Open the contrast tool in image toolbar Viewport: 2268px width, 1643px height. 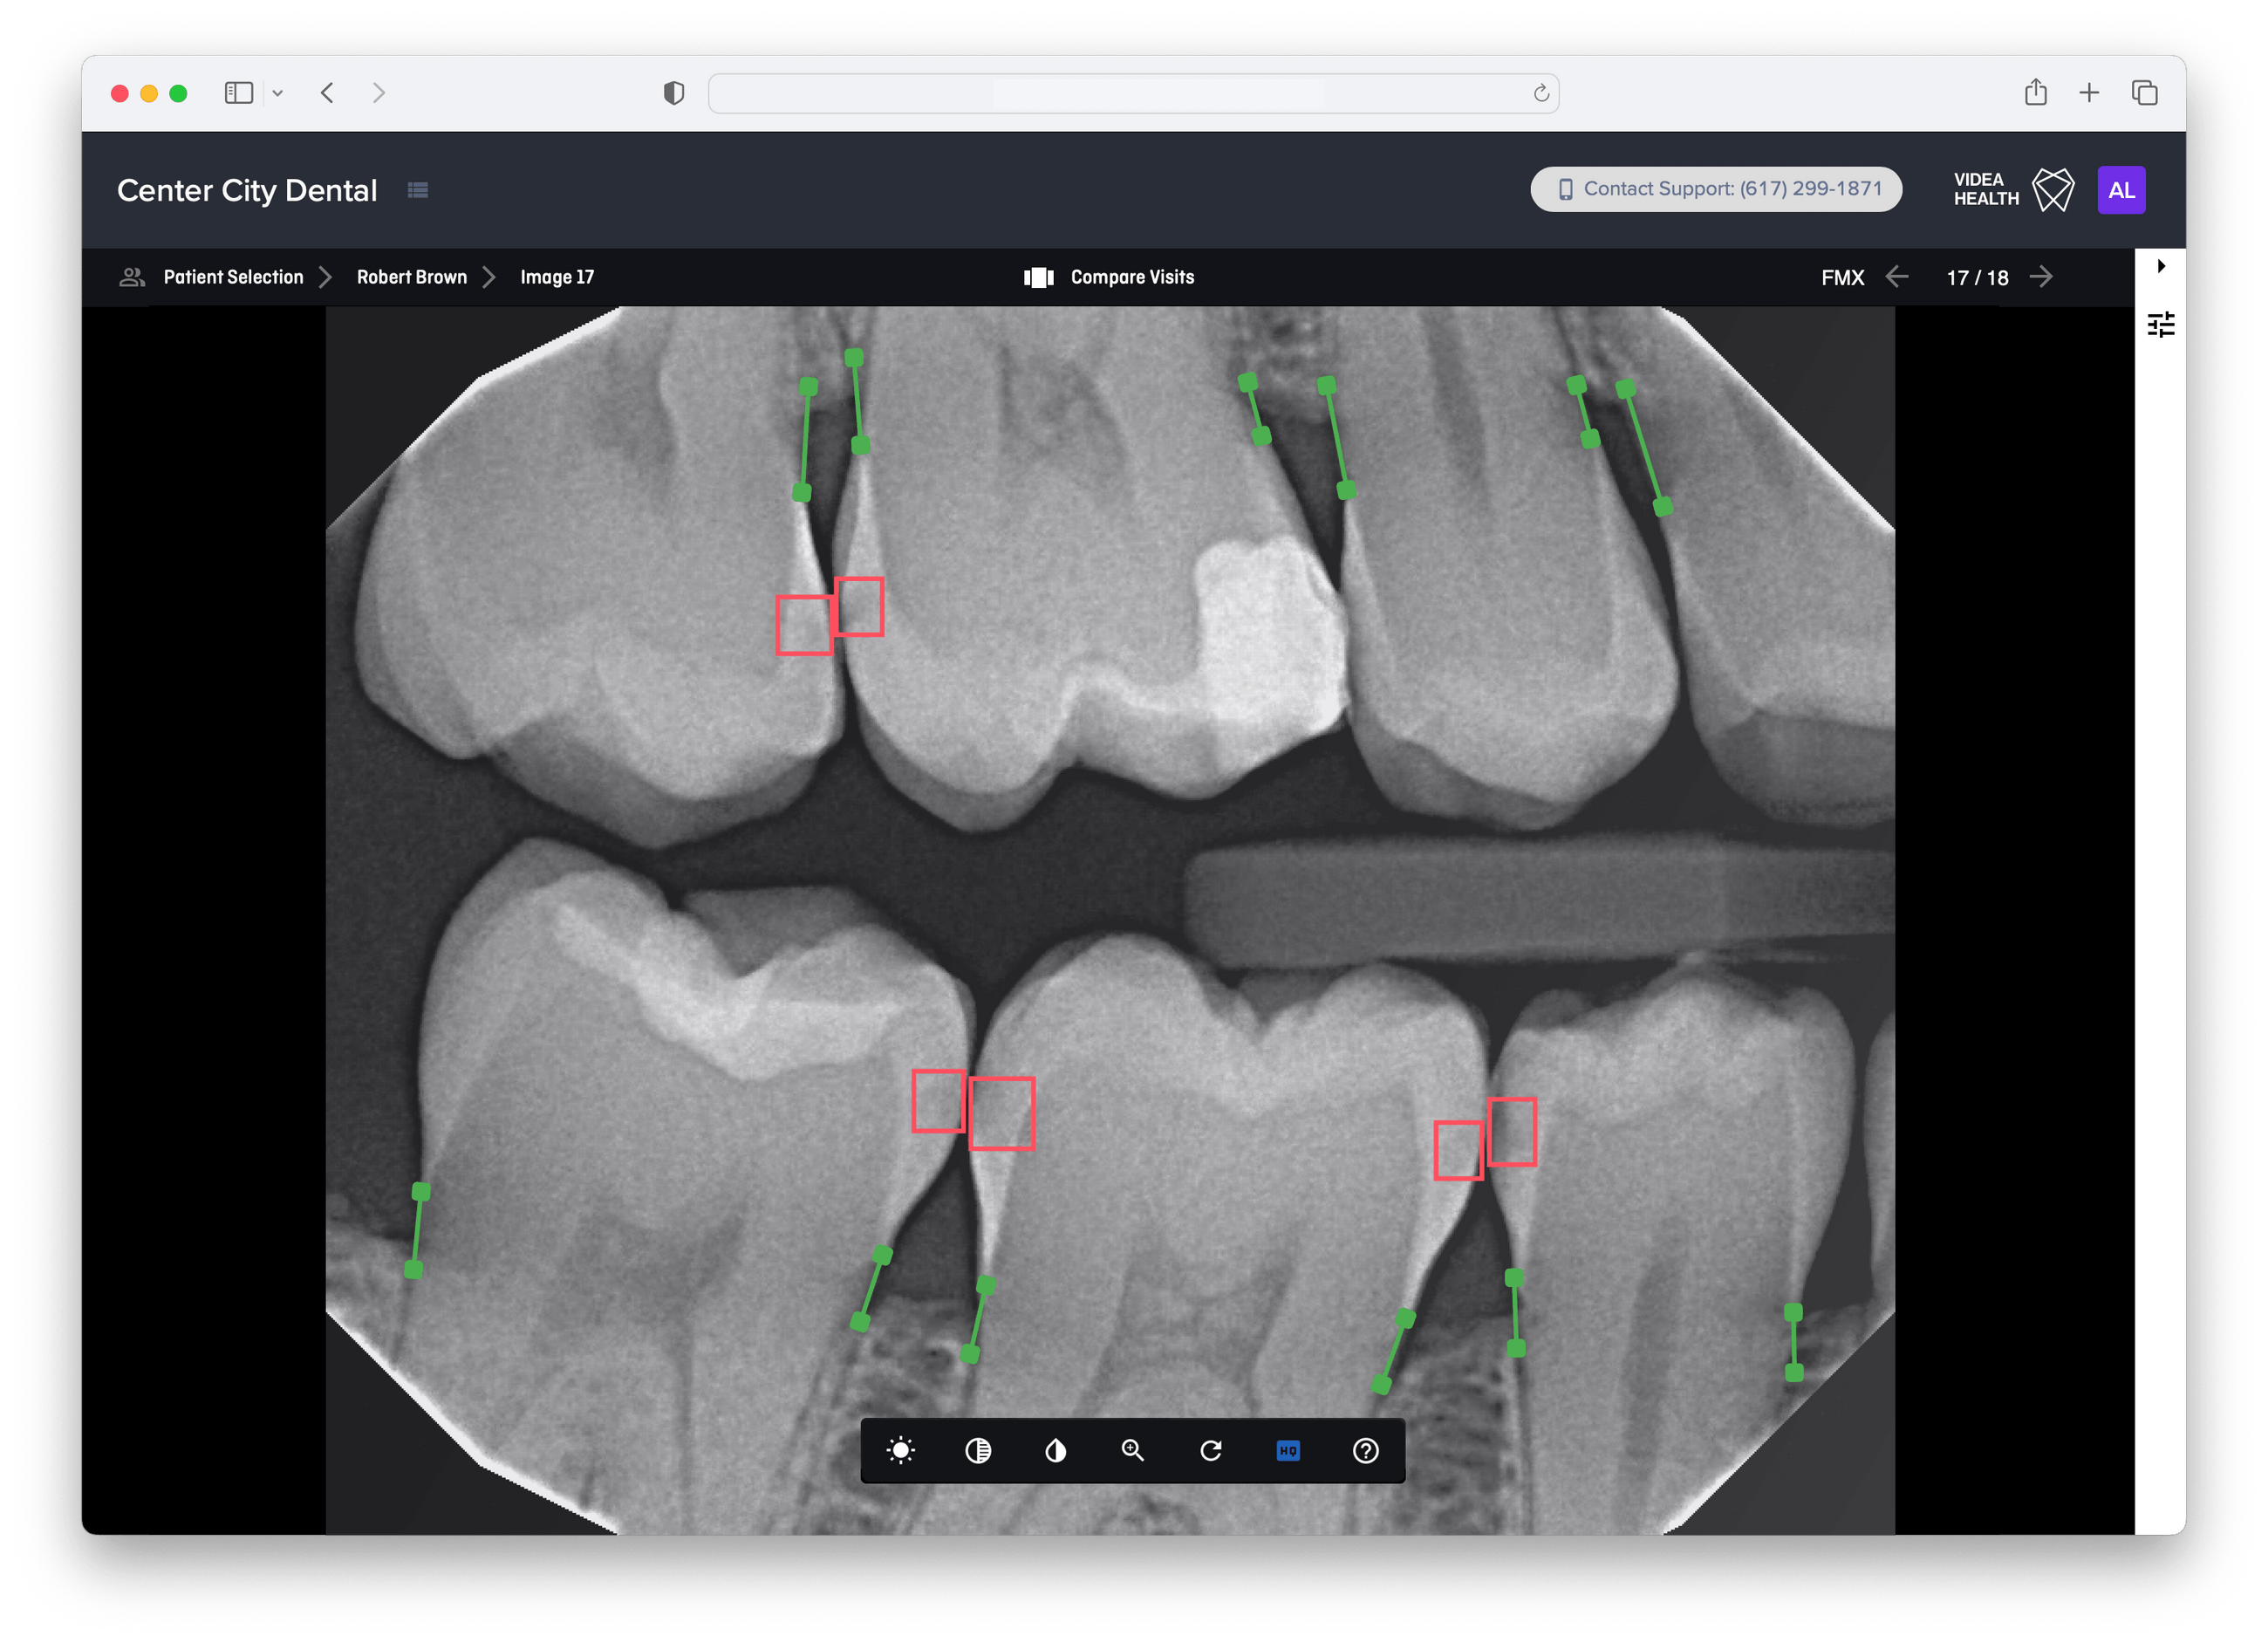pos(978,1450)
